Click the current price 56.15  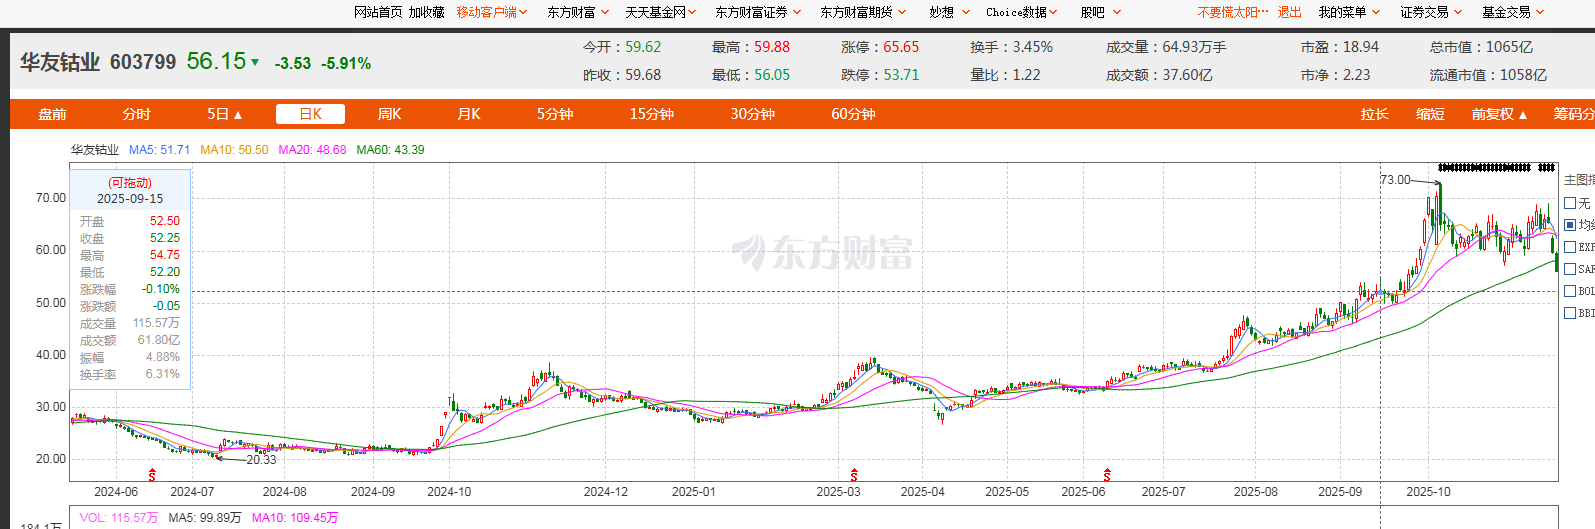tap(216, 61)
